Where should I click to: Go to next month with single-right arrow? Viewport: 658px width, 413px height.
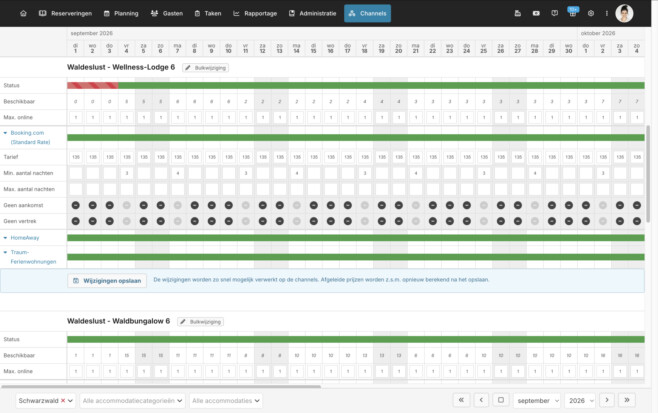[607, 400]
